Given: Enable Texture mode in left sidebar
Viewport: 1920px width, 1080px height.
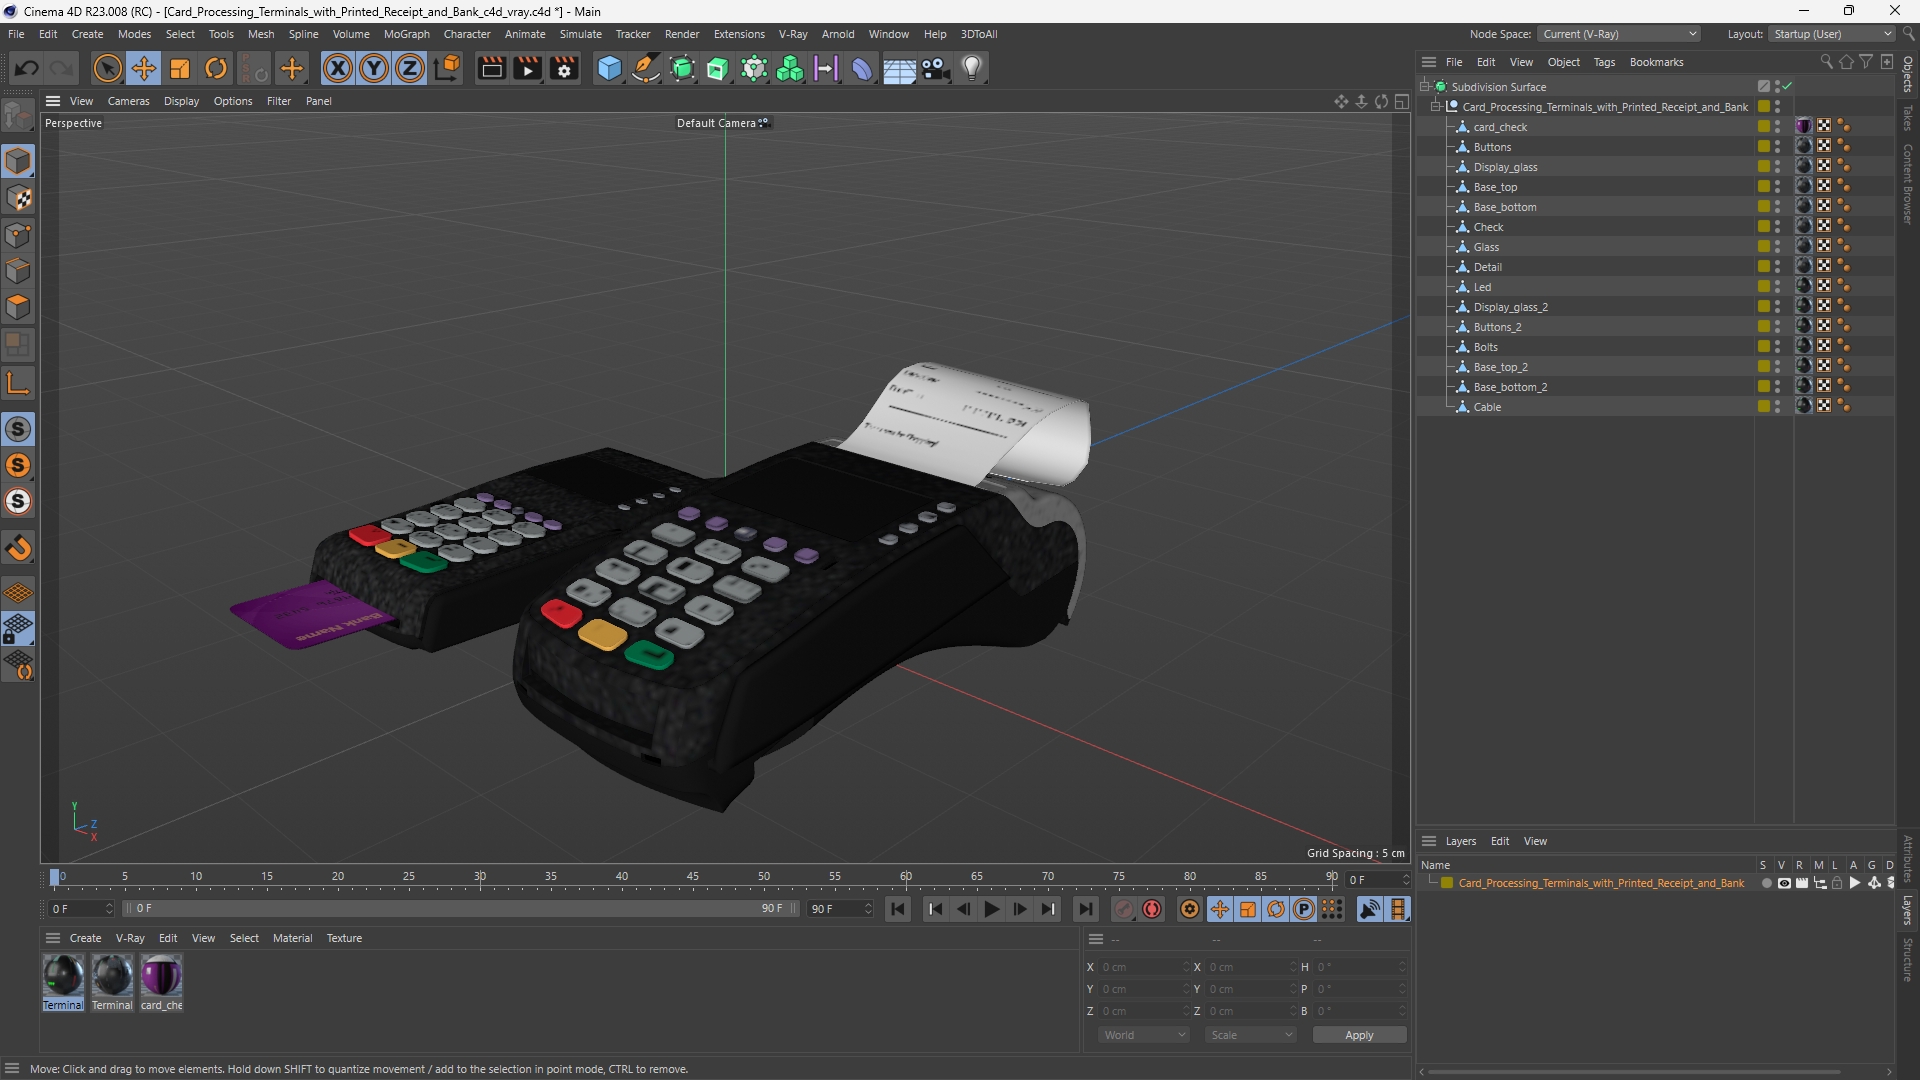Looking at the screenshot, I should tap(18, 198).
